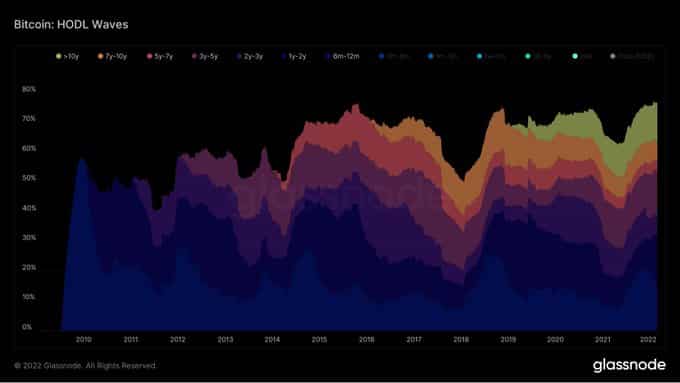680x383 pixels.
Task: Click the 2022 x-axis label
Action: pos(648,340)
